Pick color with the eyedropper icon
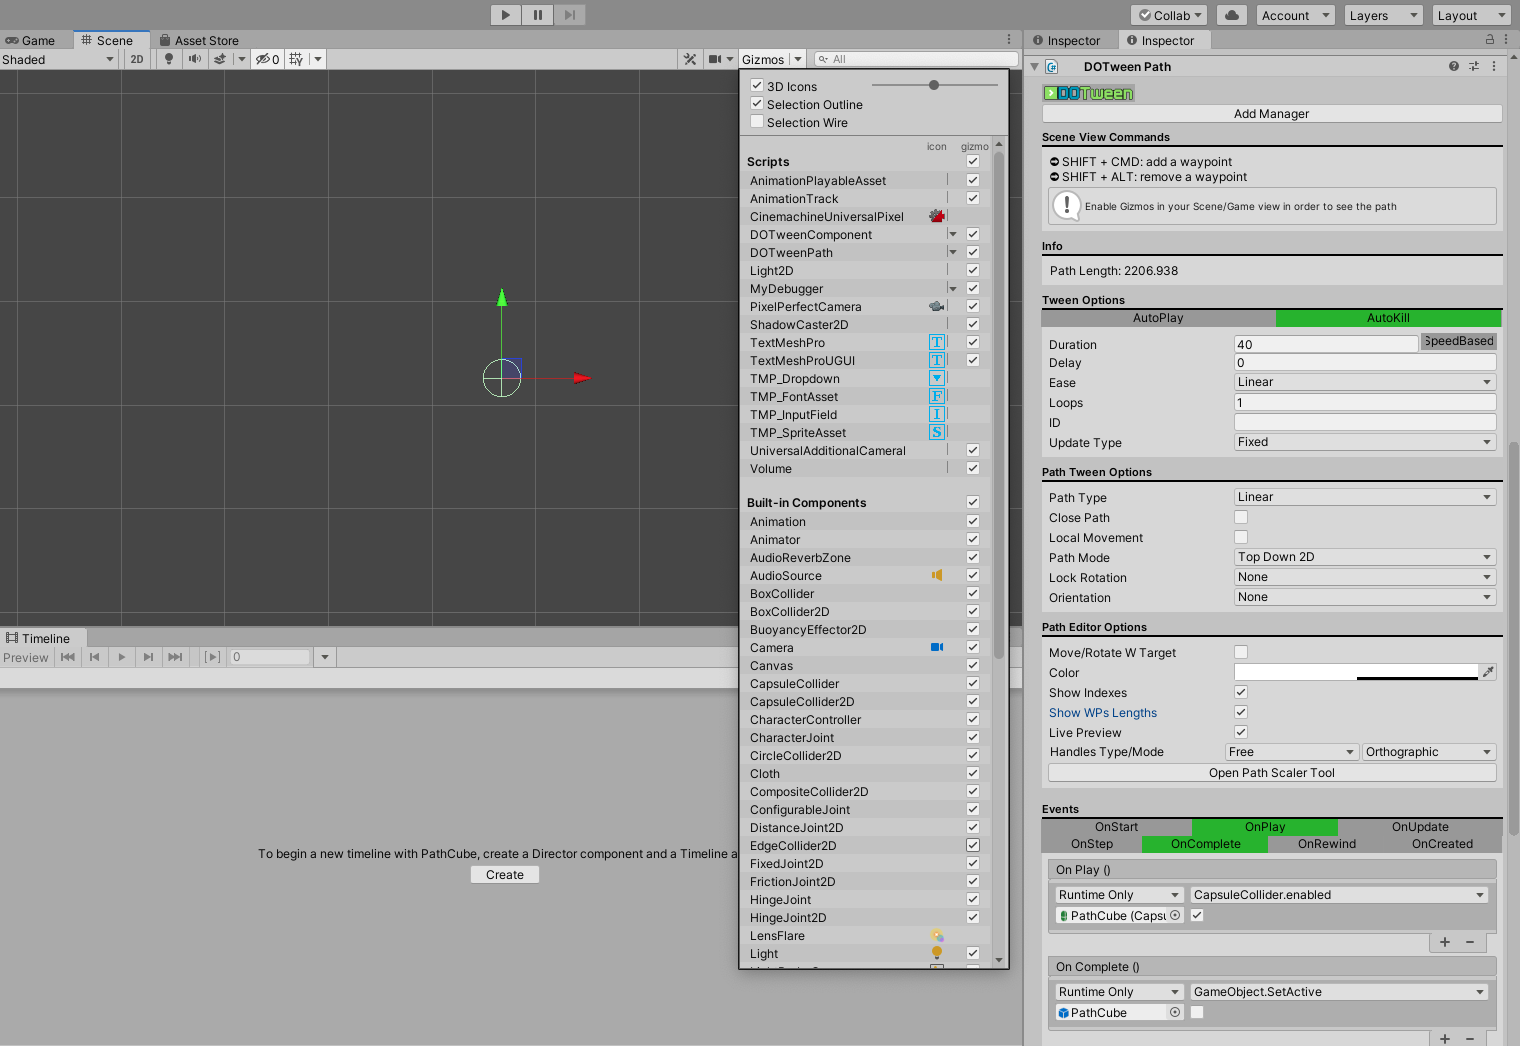The width and height of the screenshot is (1520, 1046). tap(1489, 672)
